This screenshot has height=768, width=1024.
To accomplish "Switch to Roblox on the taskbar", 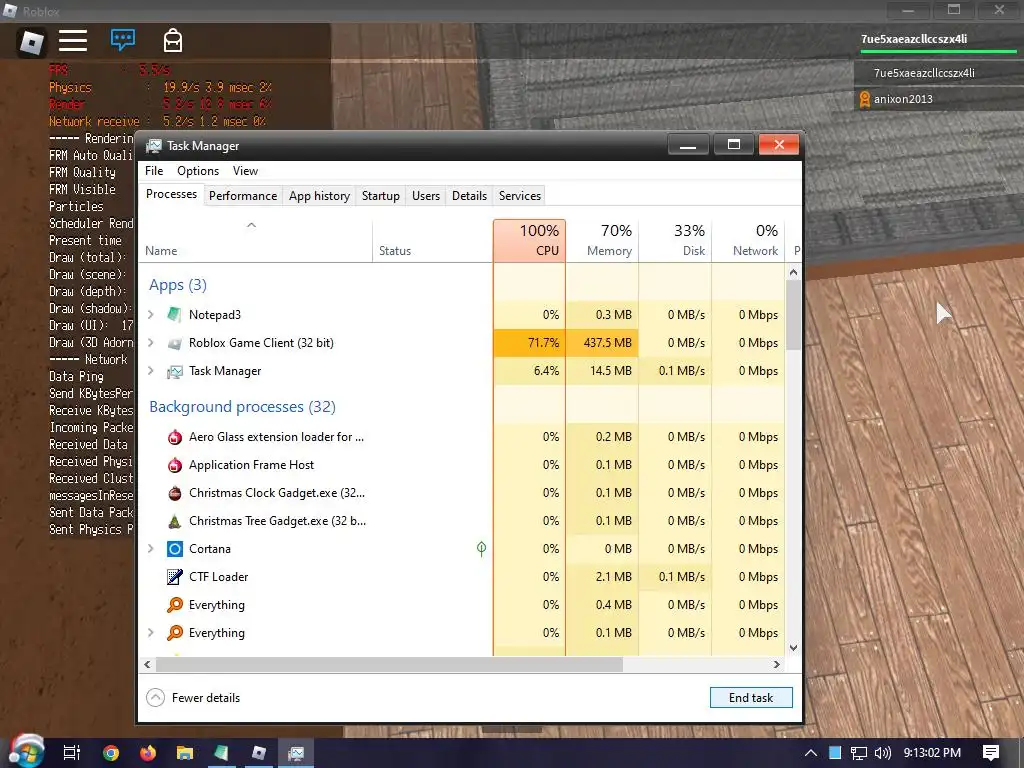I will click(259, 753).
